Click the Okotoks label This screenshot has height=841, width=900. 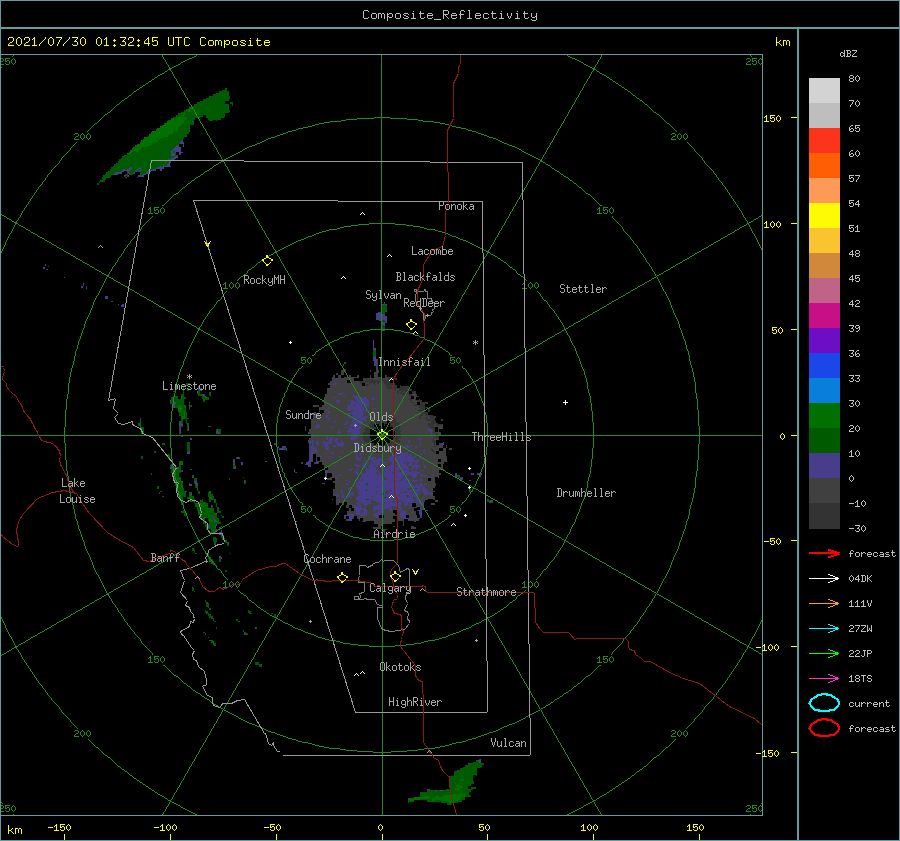[400, 667]
